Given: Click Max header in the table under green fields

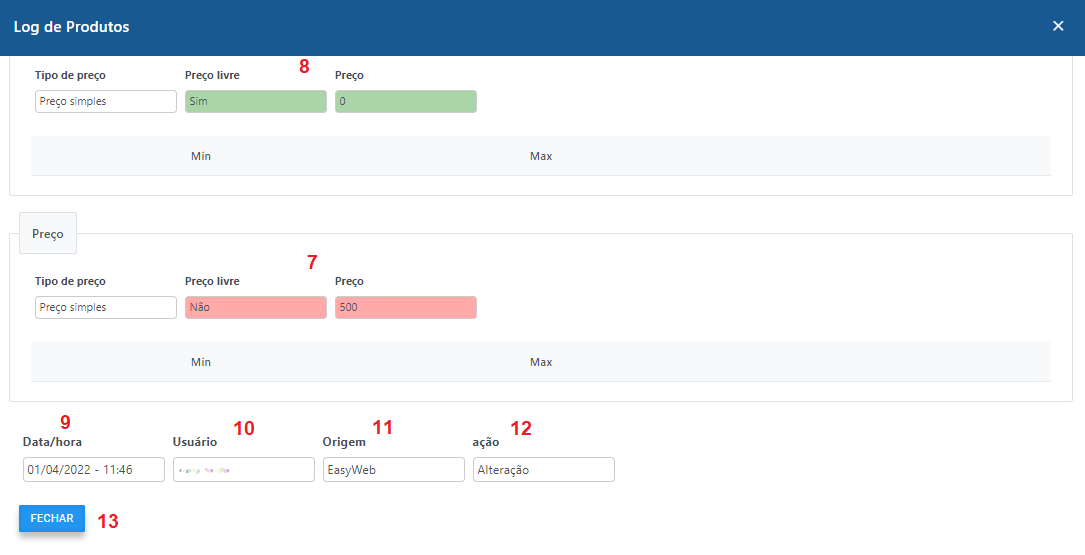Looking at the screenshot, I should (541, 157).
